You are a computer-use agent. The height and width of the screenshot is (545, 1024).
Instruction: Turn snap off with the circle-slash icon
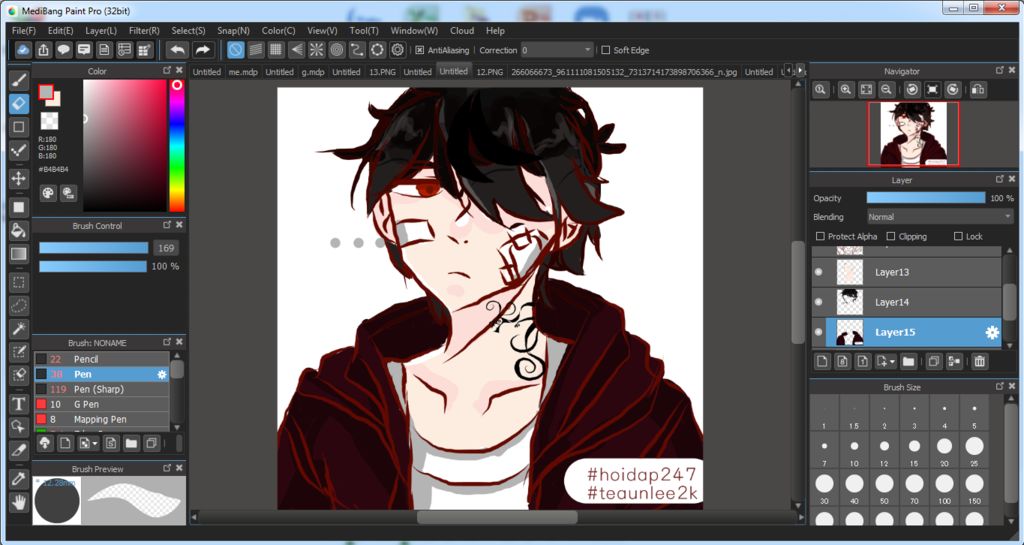pos(236,50)
